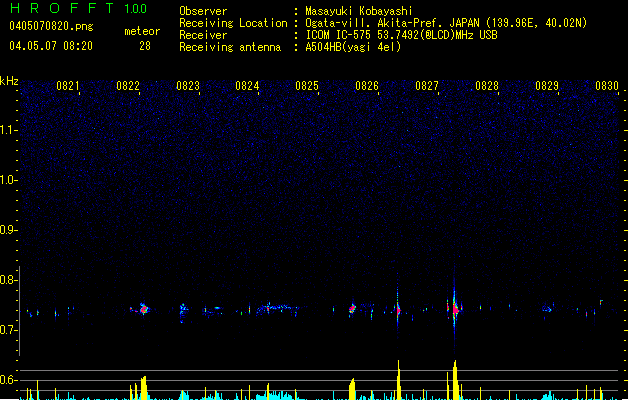629x400 pixels.
Task: Click the 0.9 kHz axis label
Action: tap(8, 230)
